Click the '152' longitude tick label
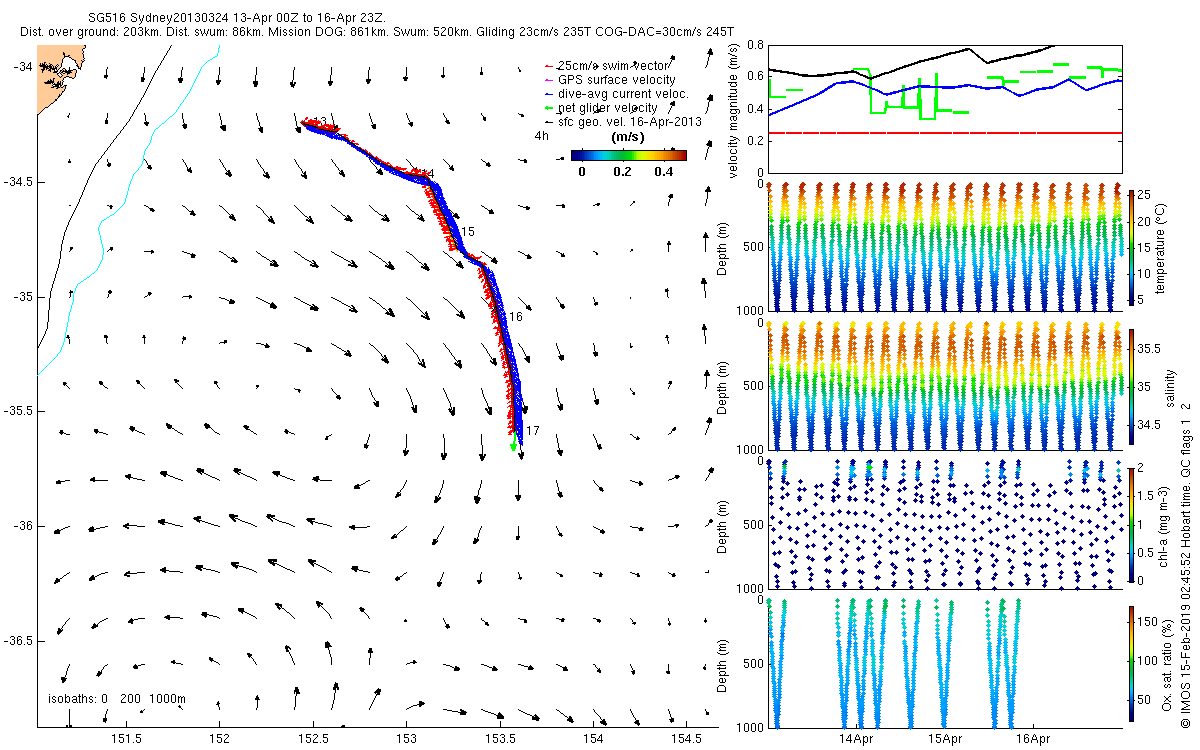The image size is (1200, 750). 220,739
